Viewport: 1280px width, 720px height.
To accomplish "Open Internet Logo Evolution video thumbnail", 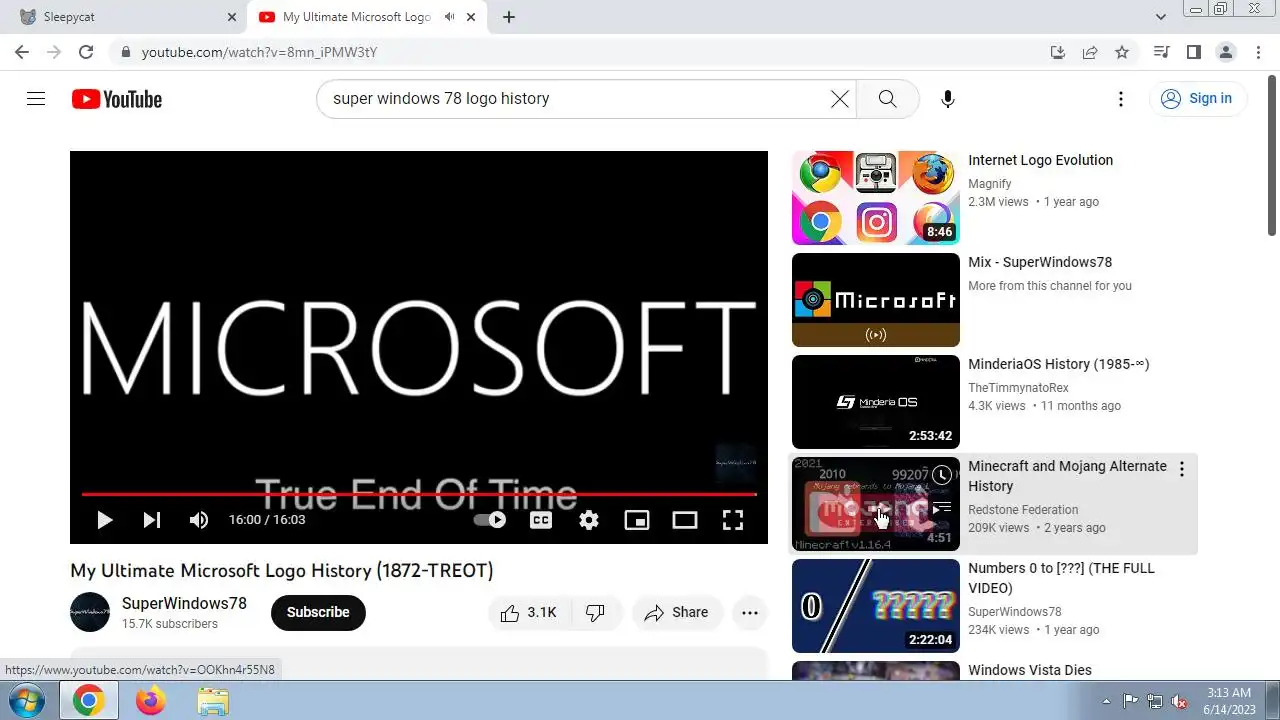I will pyautogui.click(x=876, y=198).
